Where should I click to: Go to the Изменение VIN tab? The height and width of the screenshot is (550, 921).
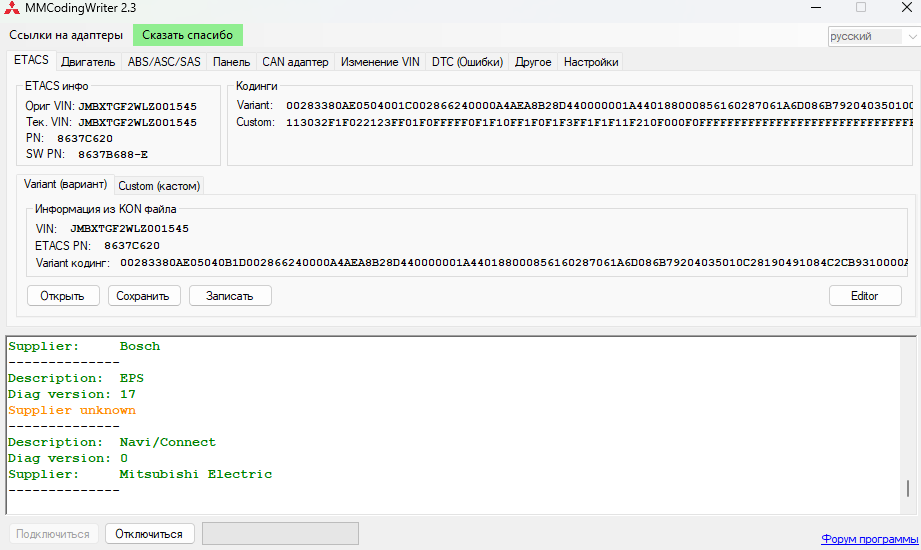pyautogui.click(x=380, y=62)
